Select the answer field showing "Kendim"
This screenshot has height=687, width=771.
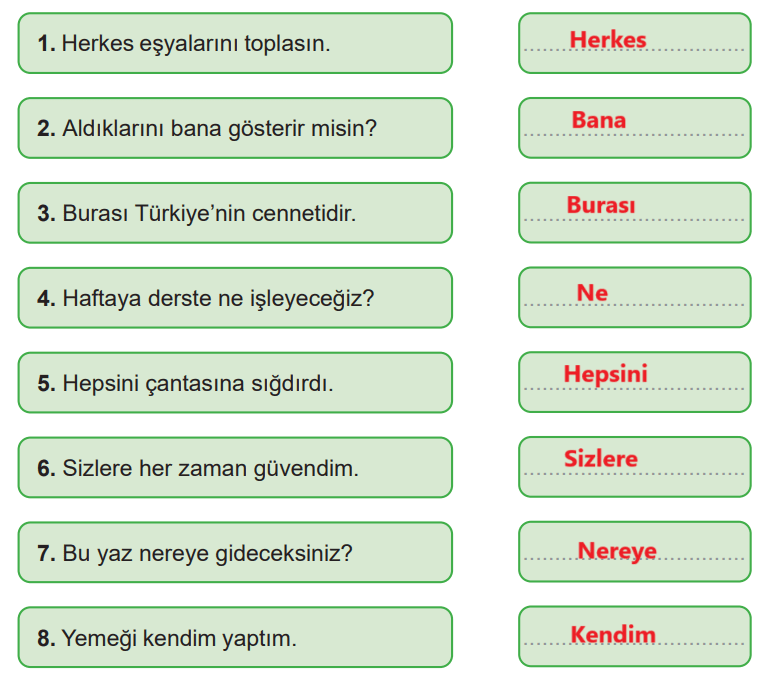(634, 637)
